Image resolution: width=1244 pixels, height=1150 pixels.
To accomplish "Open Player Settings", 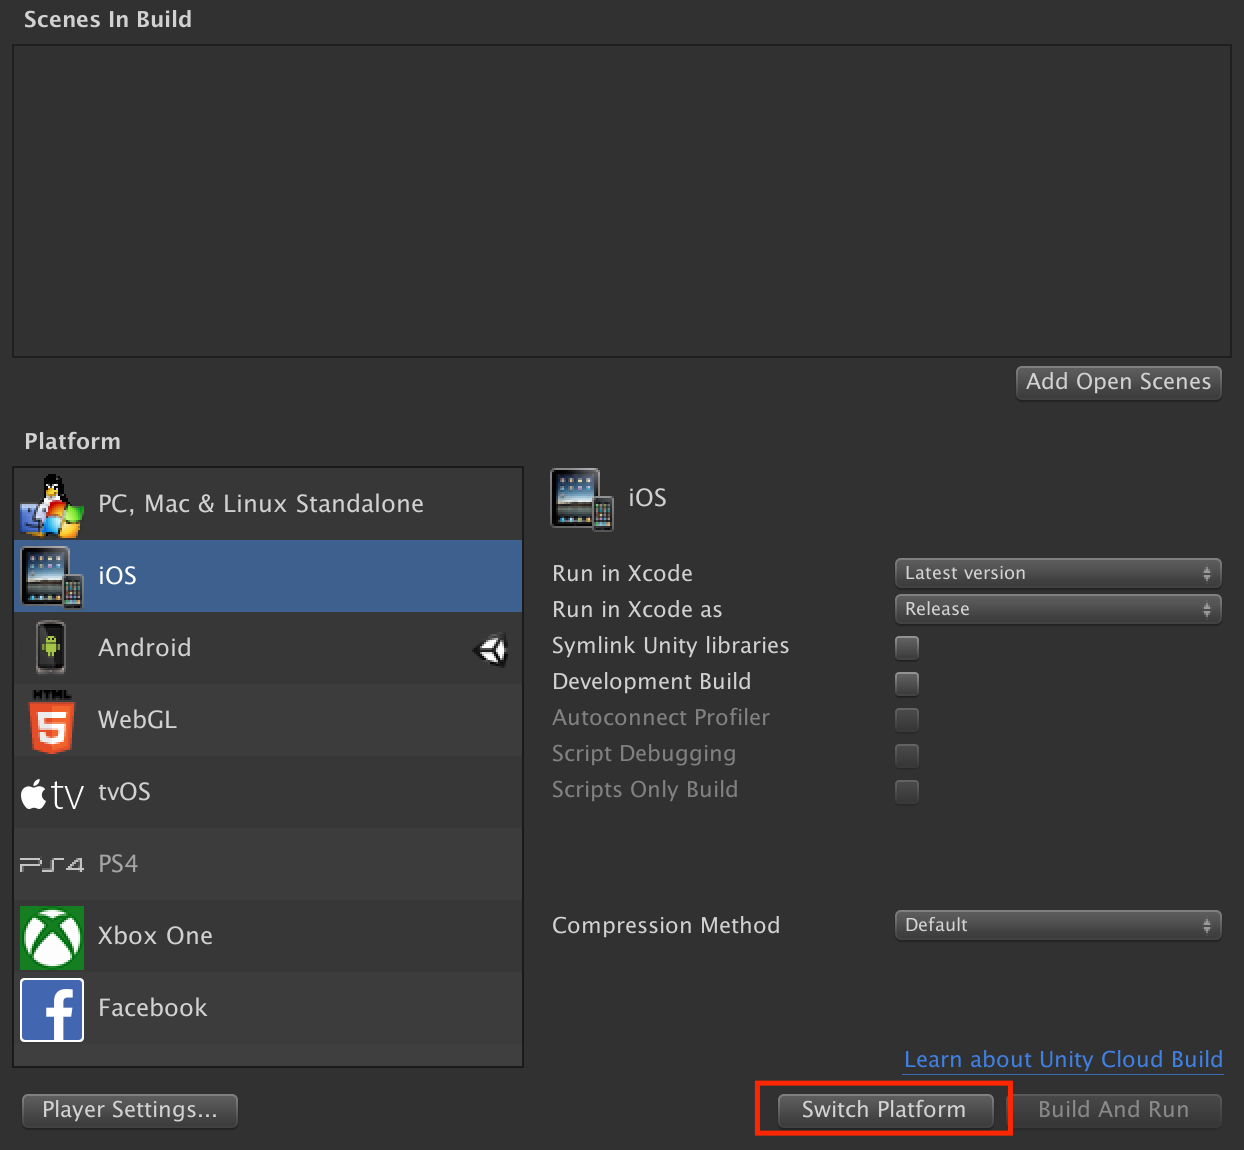I will [x=130, y=1110].
